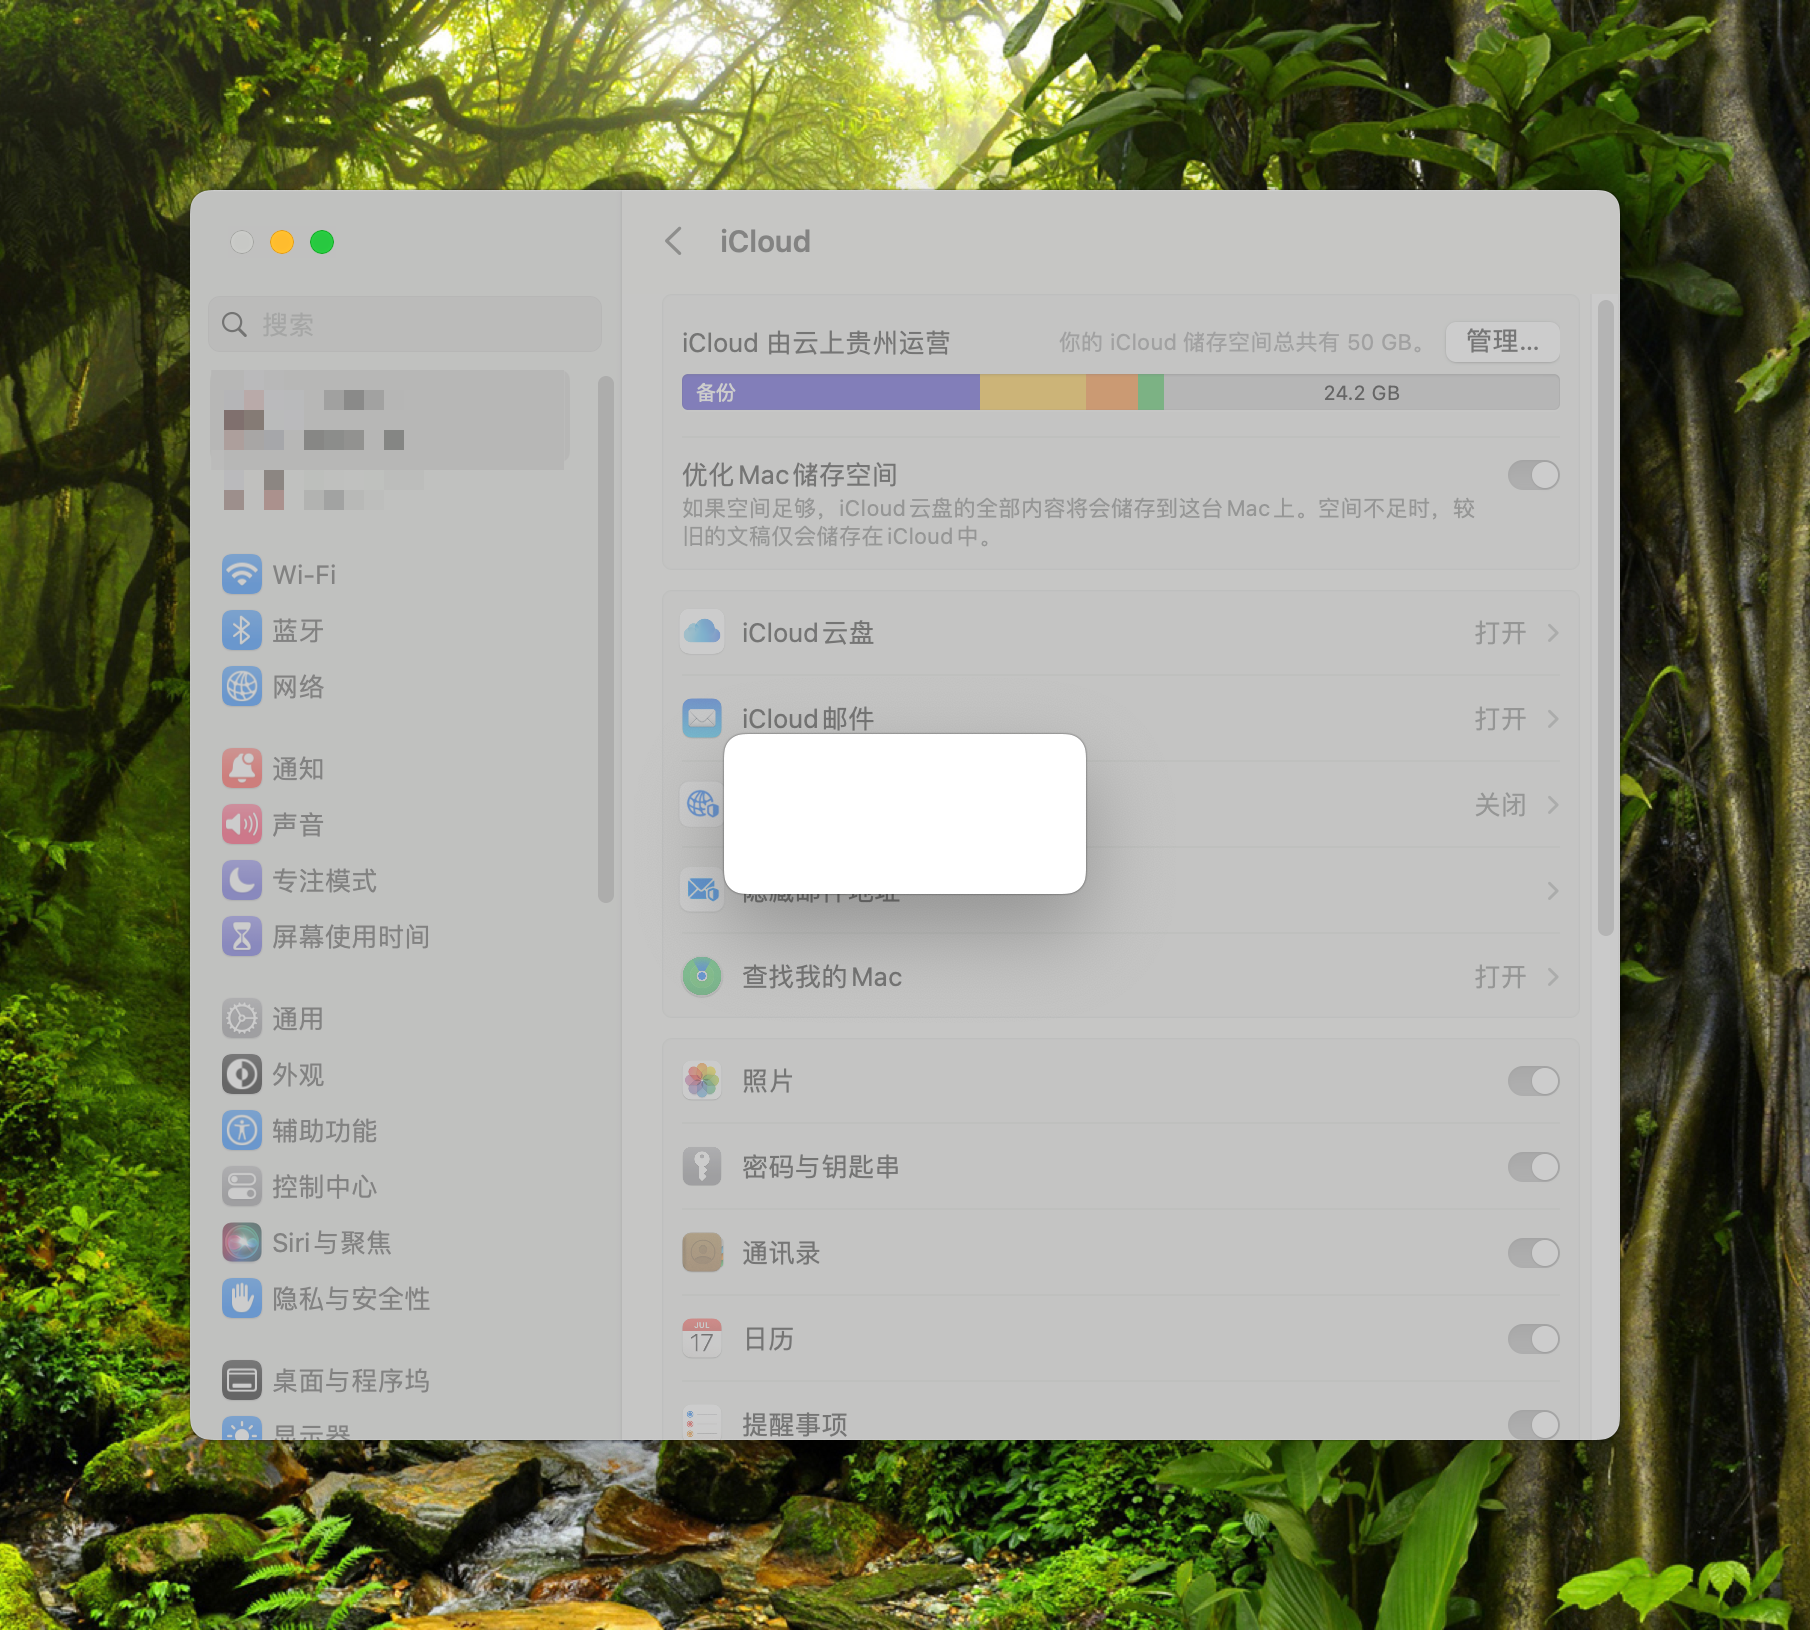
Task: Select the 专注模式 moon icon
Action: pos(242,880)
